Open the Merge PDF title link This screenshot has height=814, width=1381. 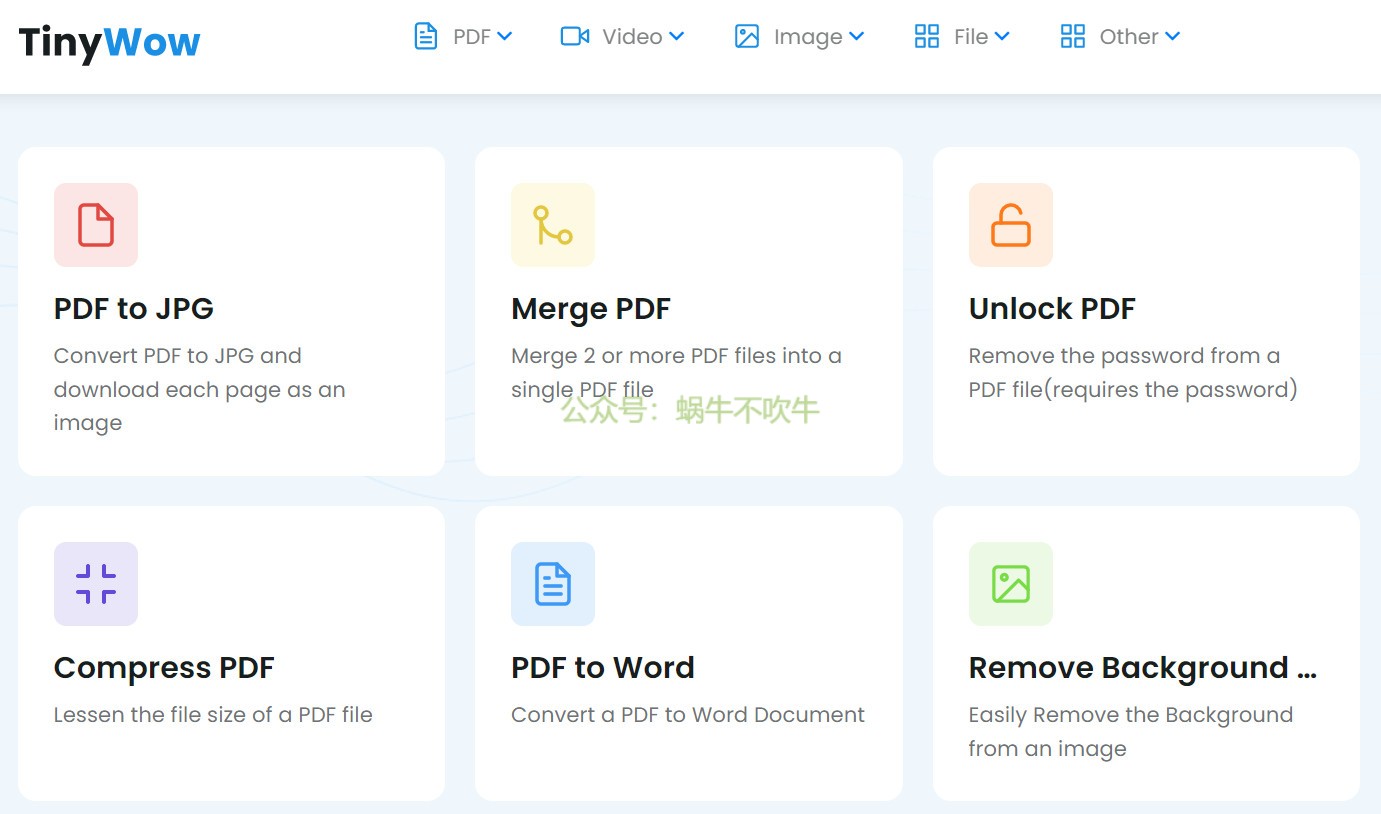[590, 309]
